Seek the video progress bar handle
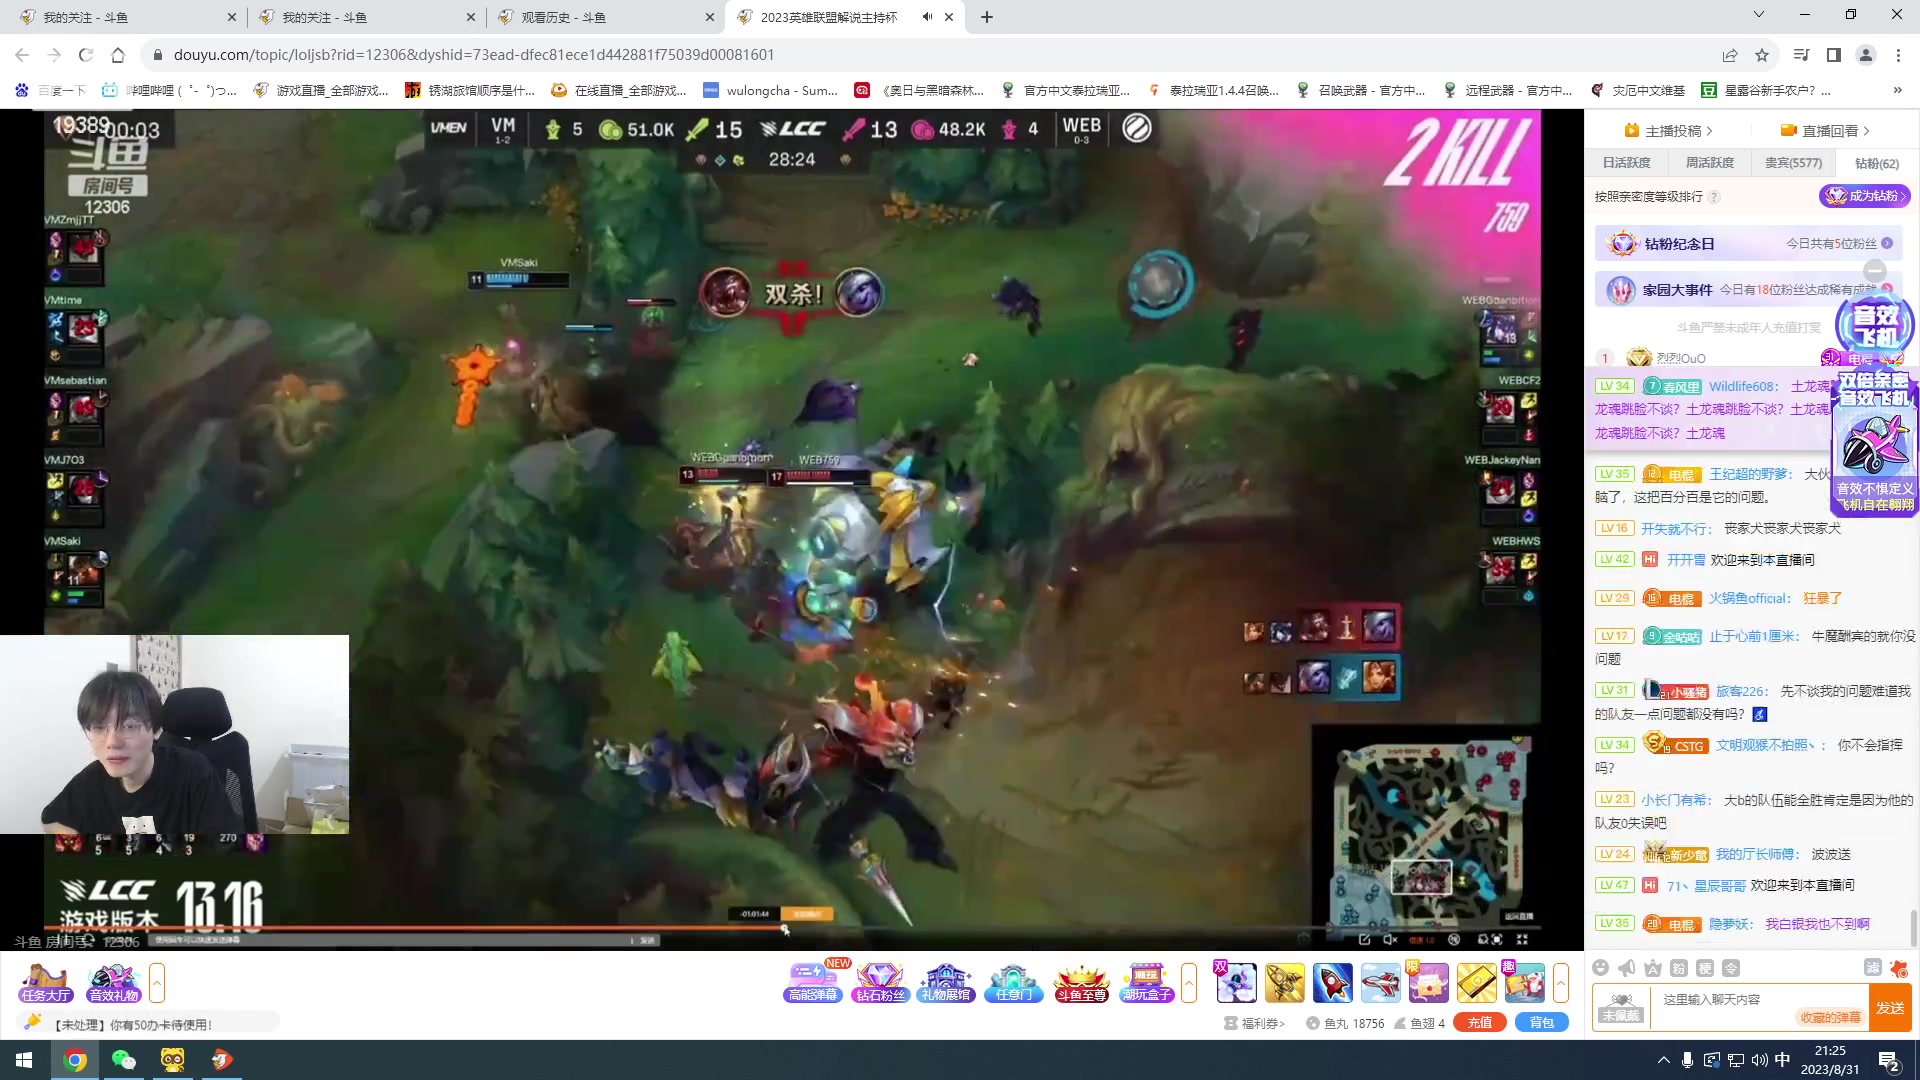The width and height of the screenshot is (1920, 1080). coord(785,929)
